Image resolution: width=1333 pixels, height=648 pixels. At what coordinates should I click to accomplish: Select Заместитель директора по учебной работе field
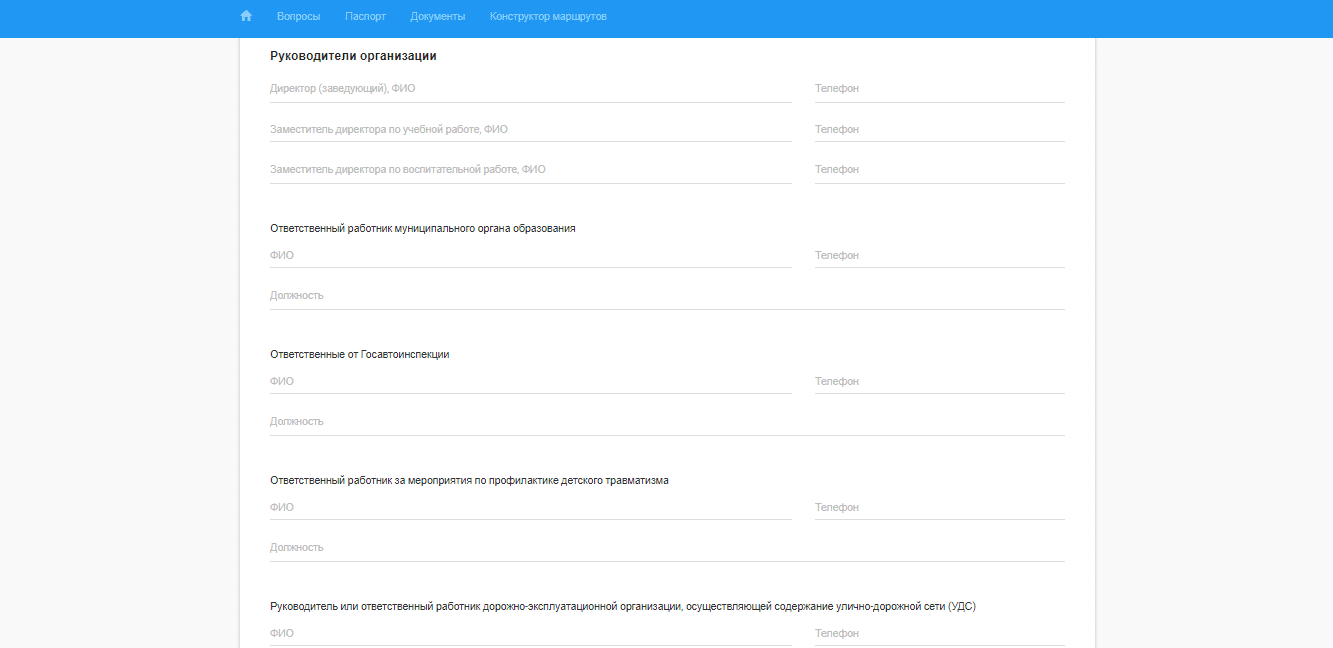(530, 130)
